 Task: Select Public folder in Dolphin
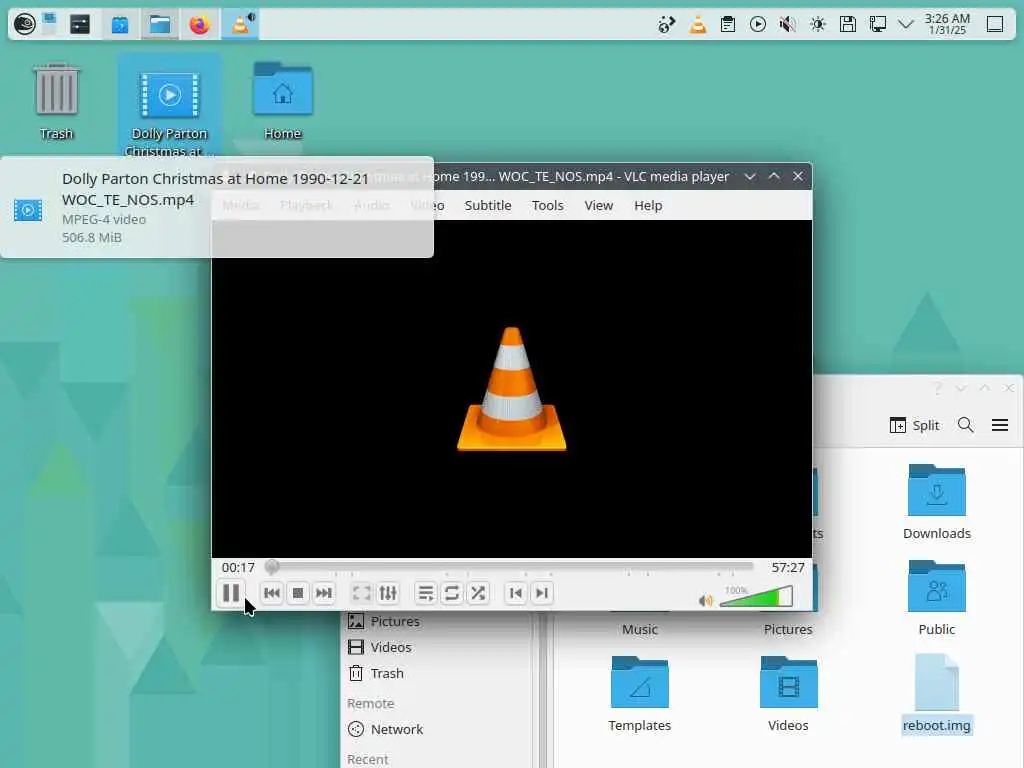click(936, 598)
